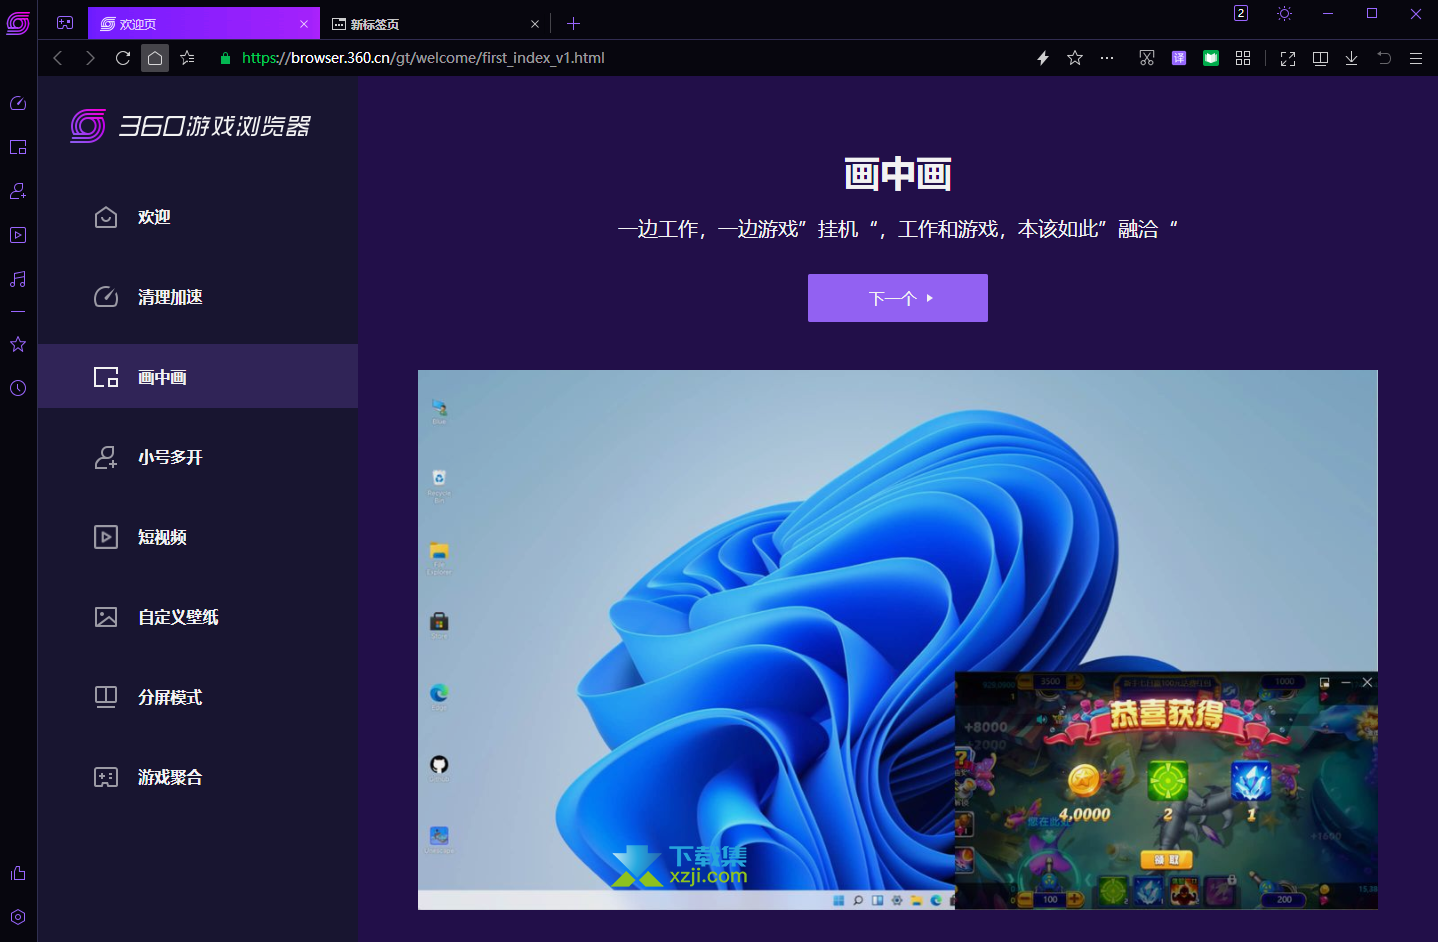Viewport: 1438px width, 942px height.
Task: Select 分屏模式 in the sidebar menu
Action: tap(198, 697)
